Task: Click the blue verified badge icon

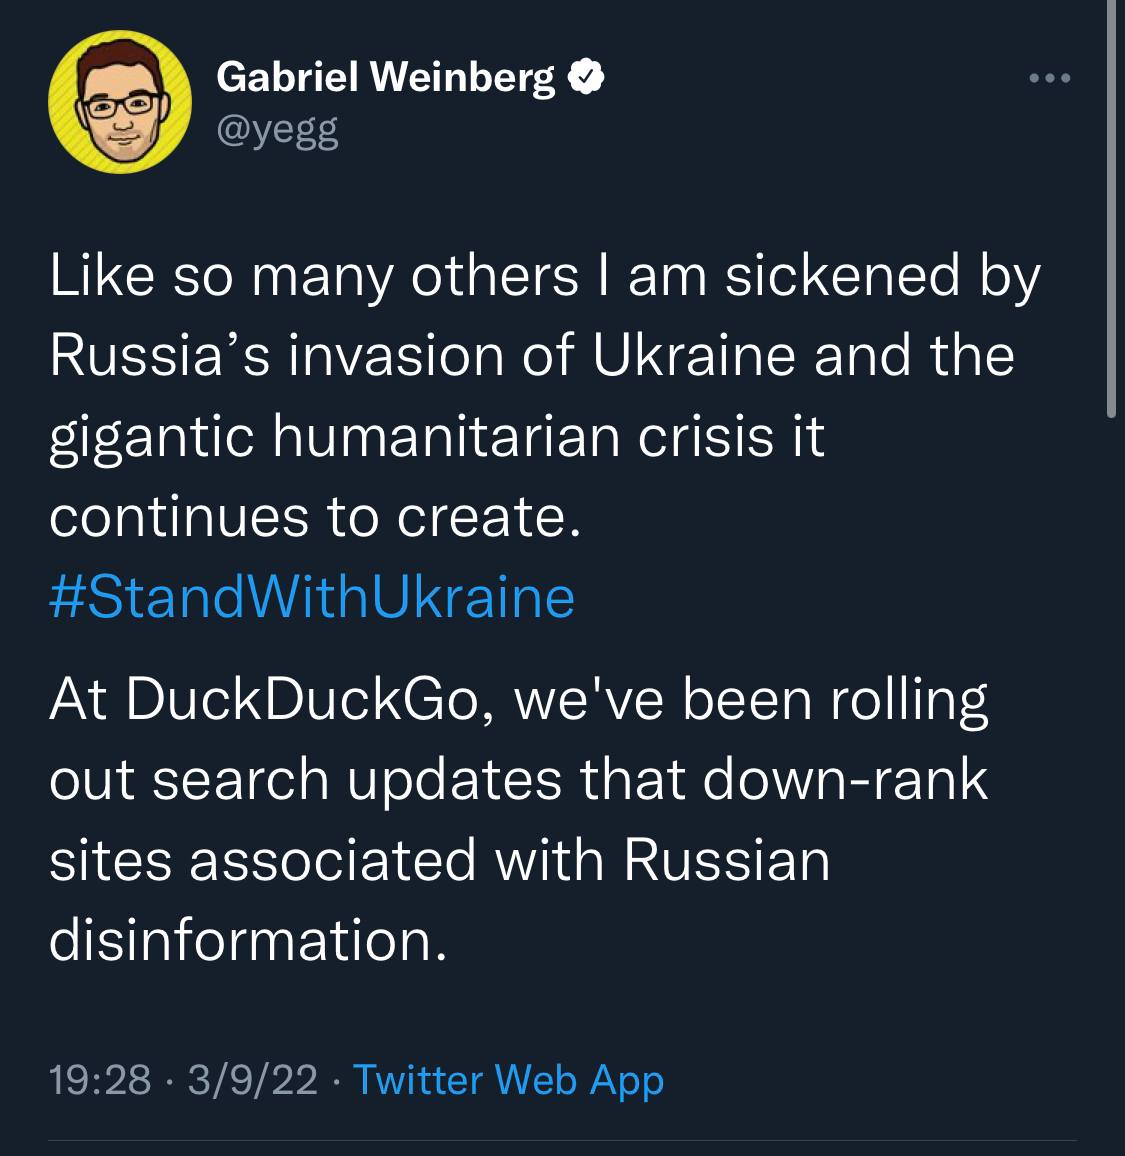Action: 585,77
